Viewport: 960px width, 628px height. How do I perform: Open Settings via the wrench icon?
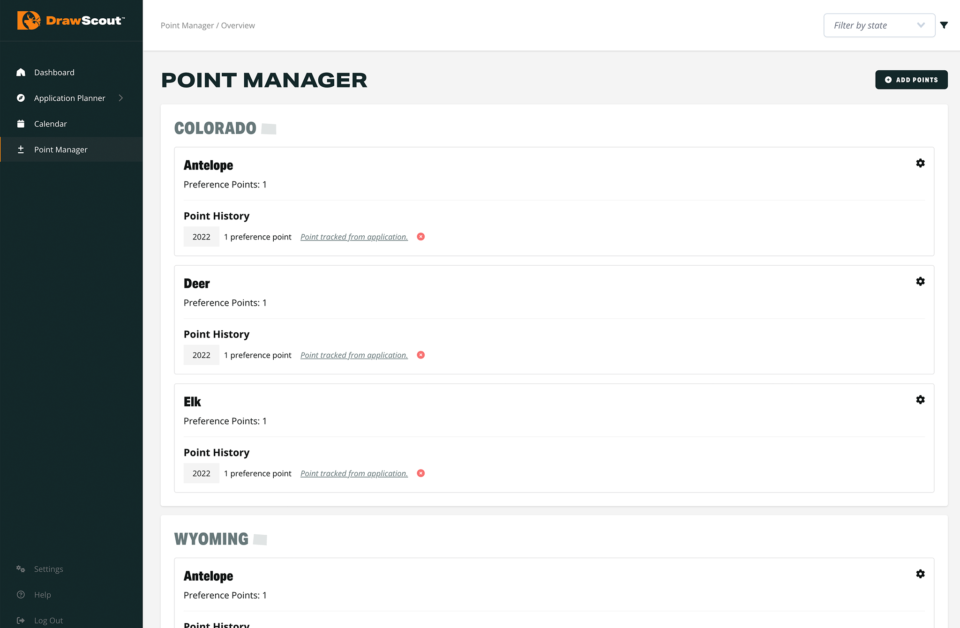(20, 569)
